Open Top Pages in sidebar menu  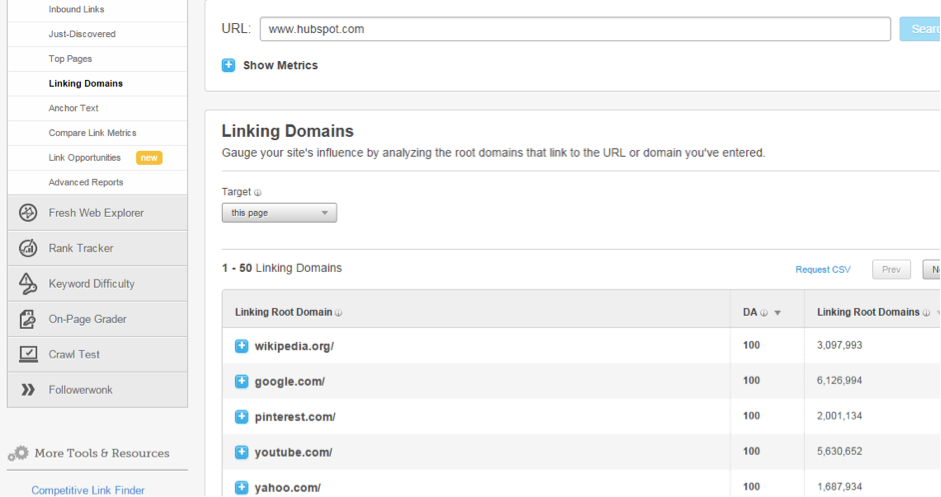click(x=70, y=59)
